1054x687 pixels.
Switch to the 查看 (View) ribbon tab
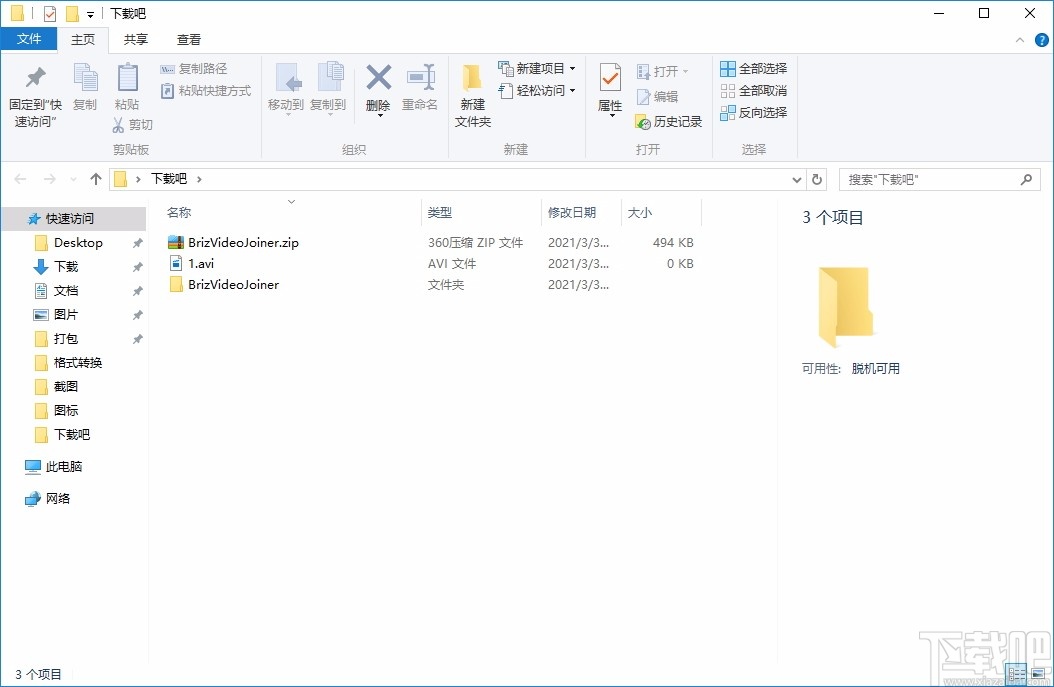click(x=188, y=40)
